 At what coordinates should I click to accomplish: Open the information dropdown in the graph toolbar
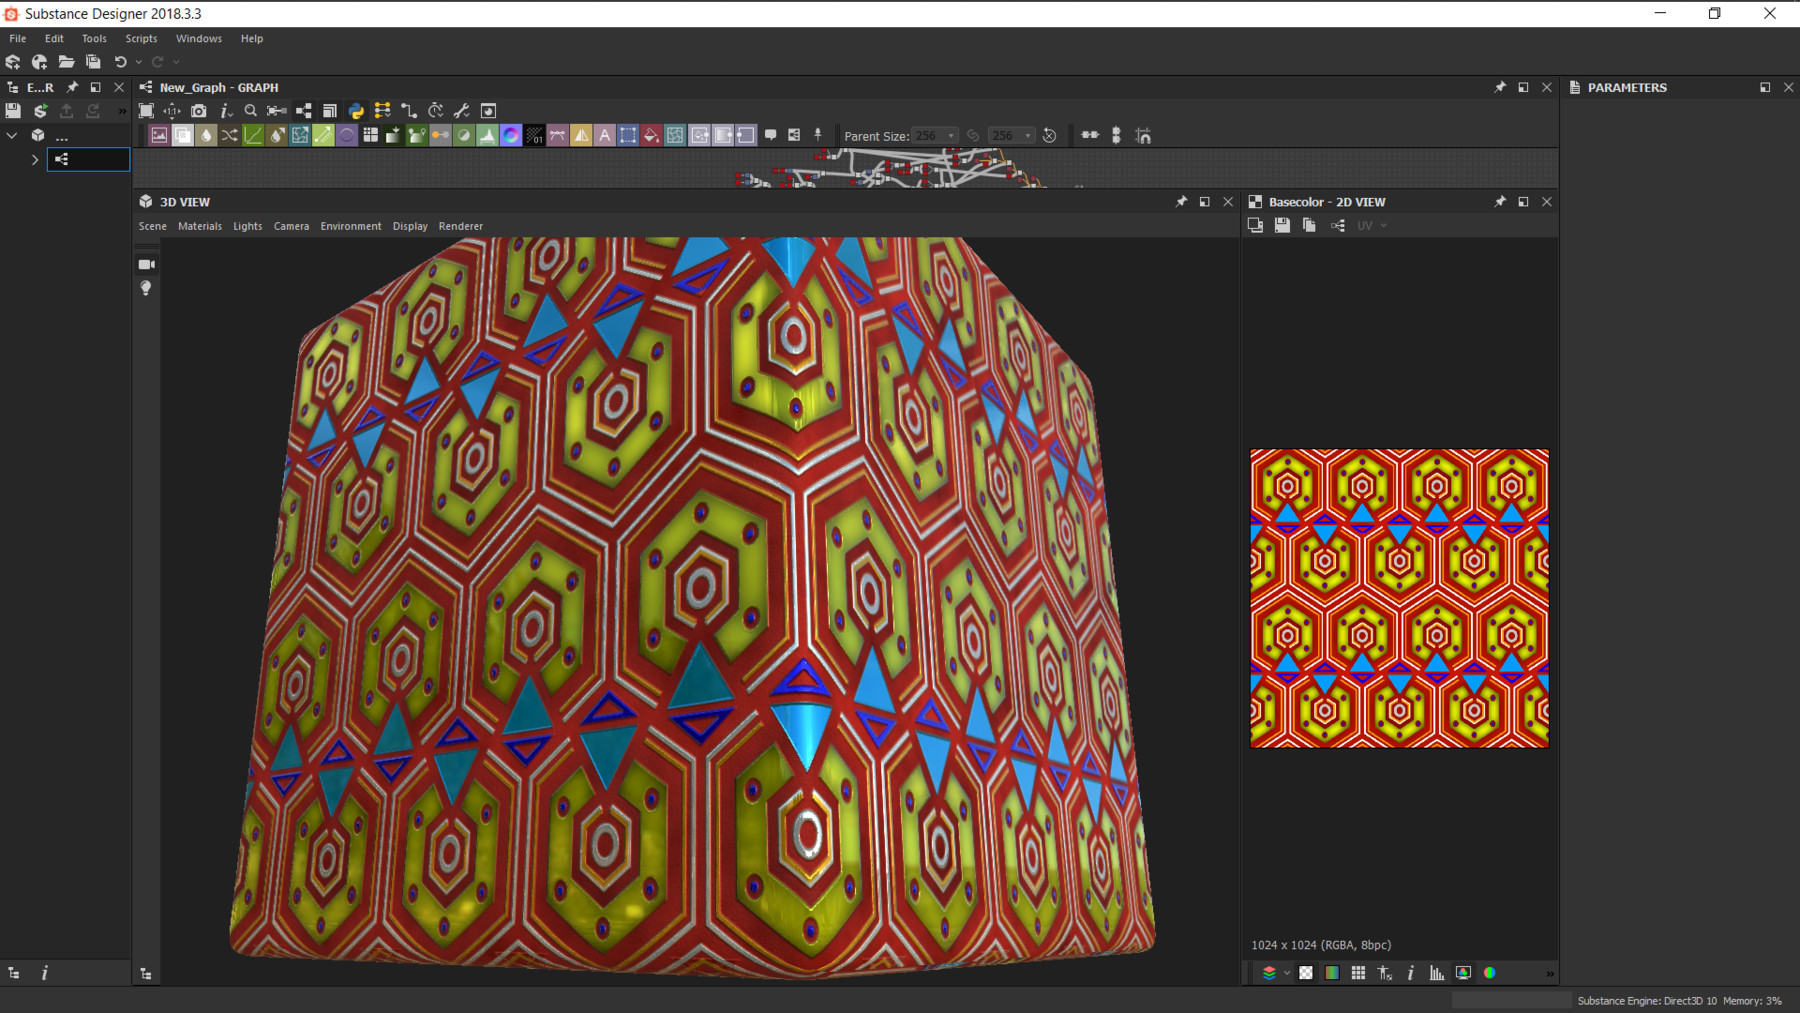[225, 110]
